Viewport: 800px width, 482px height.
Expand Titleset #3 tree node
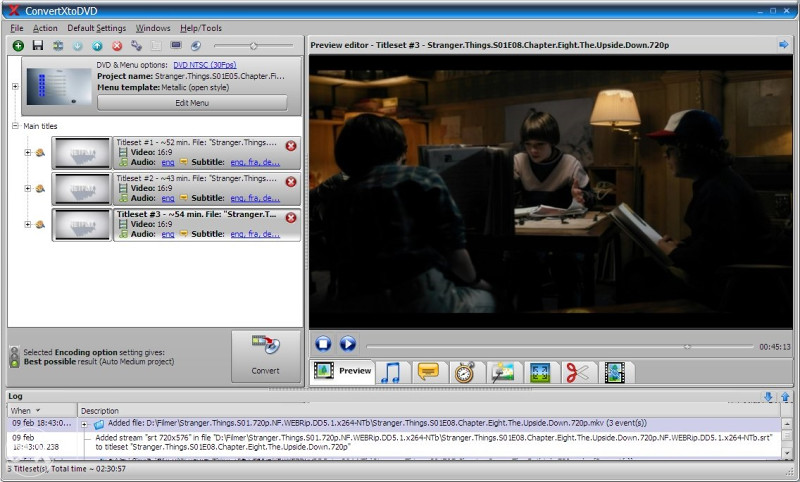pos(28,224)
